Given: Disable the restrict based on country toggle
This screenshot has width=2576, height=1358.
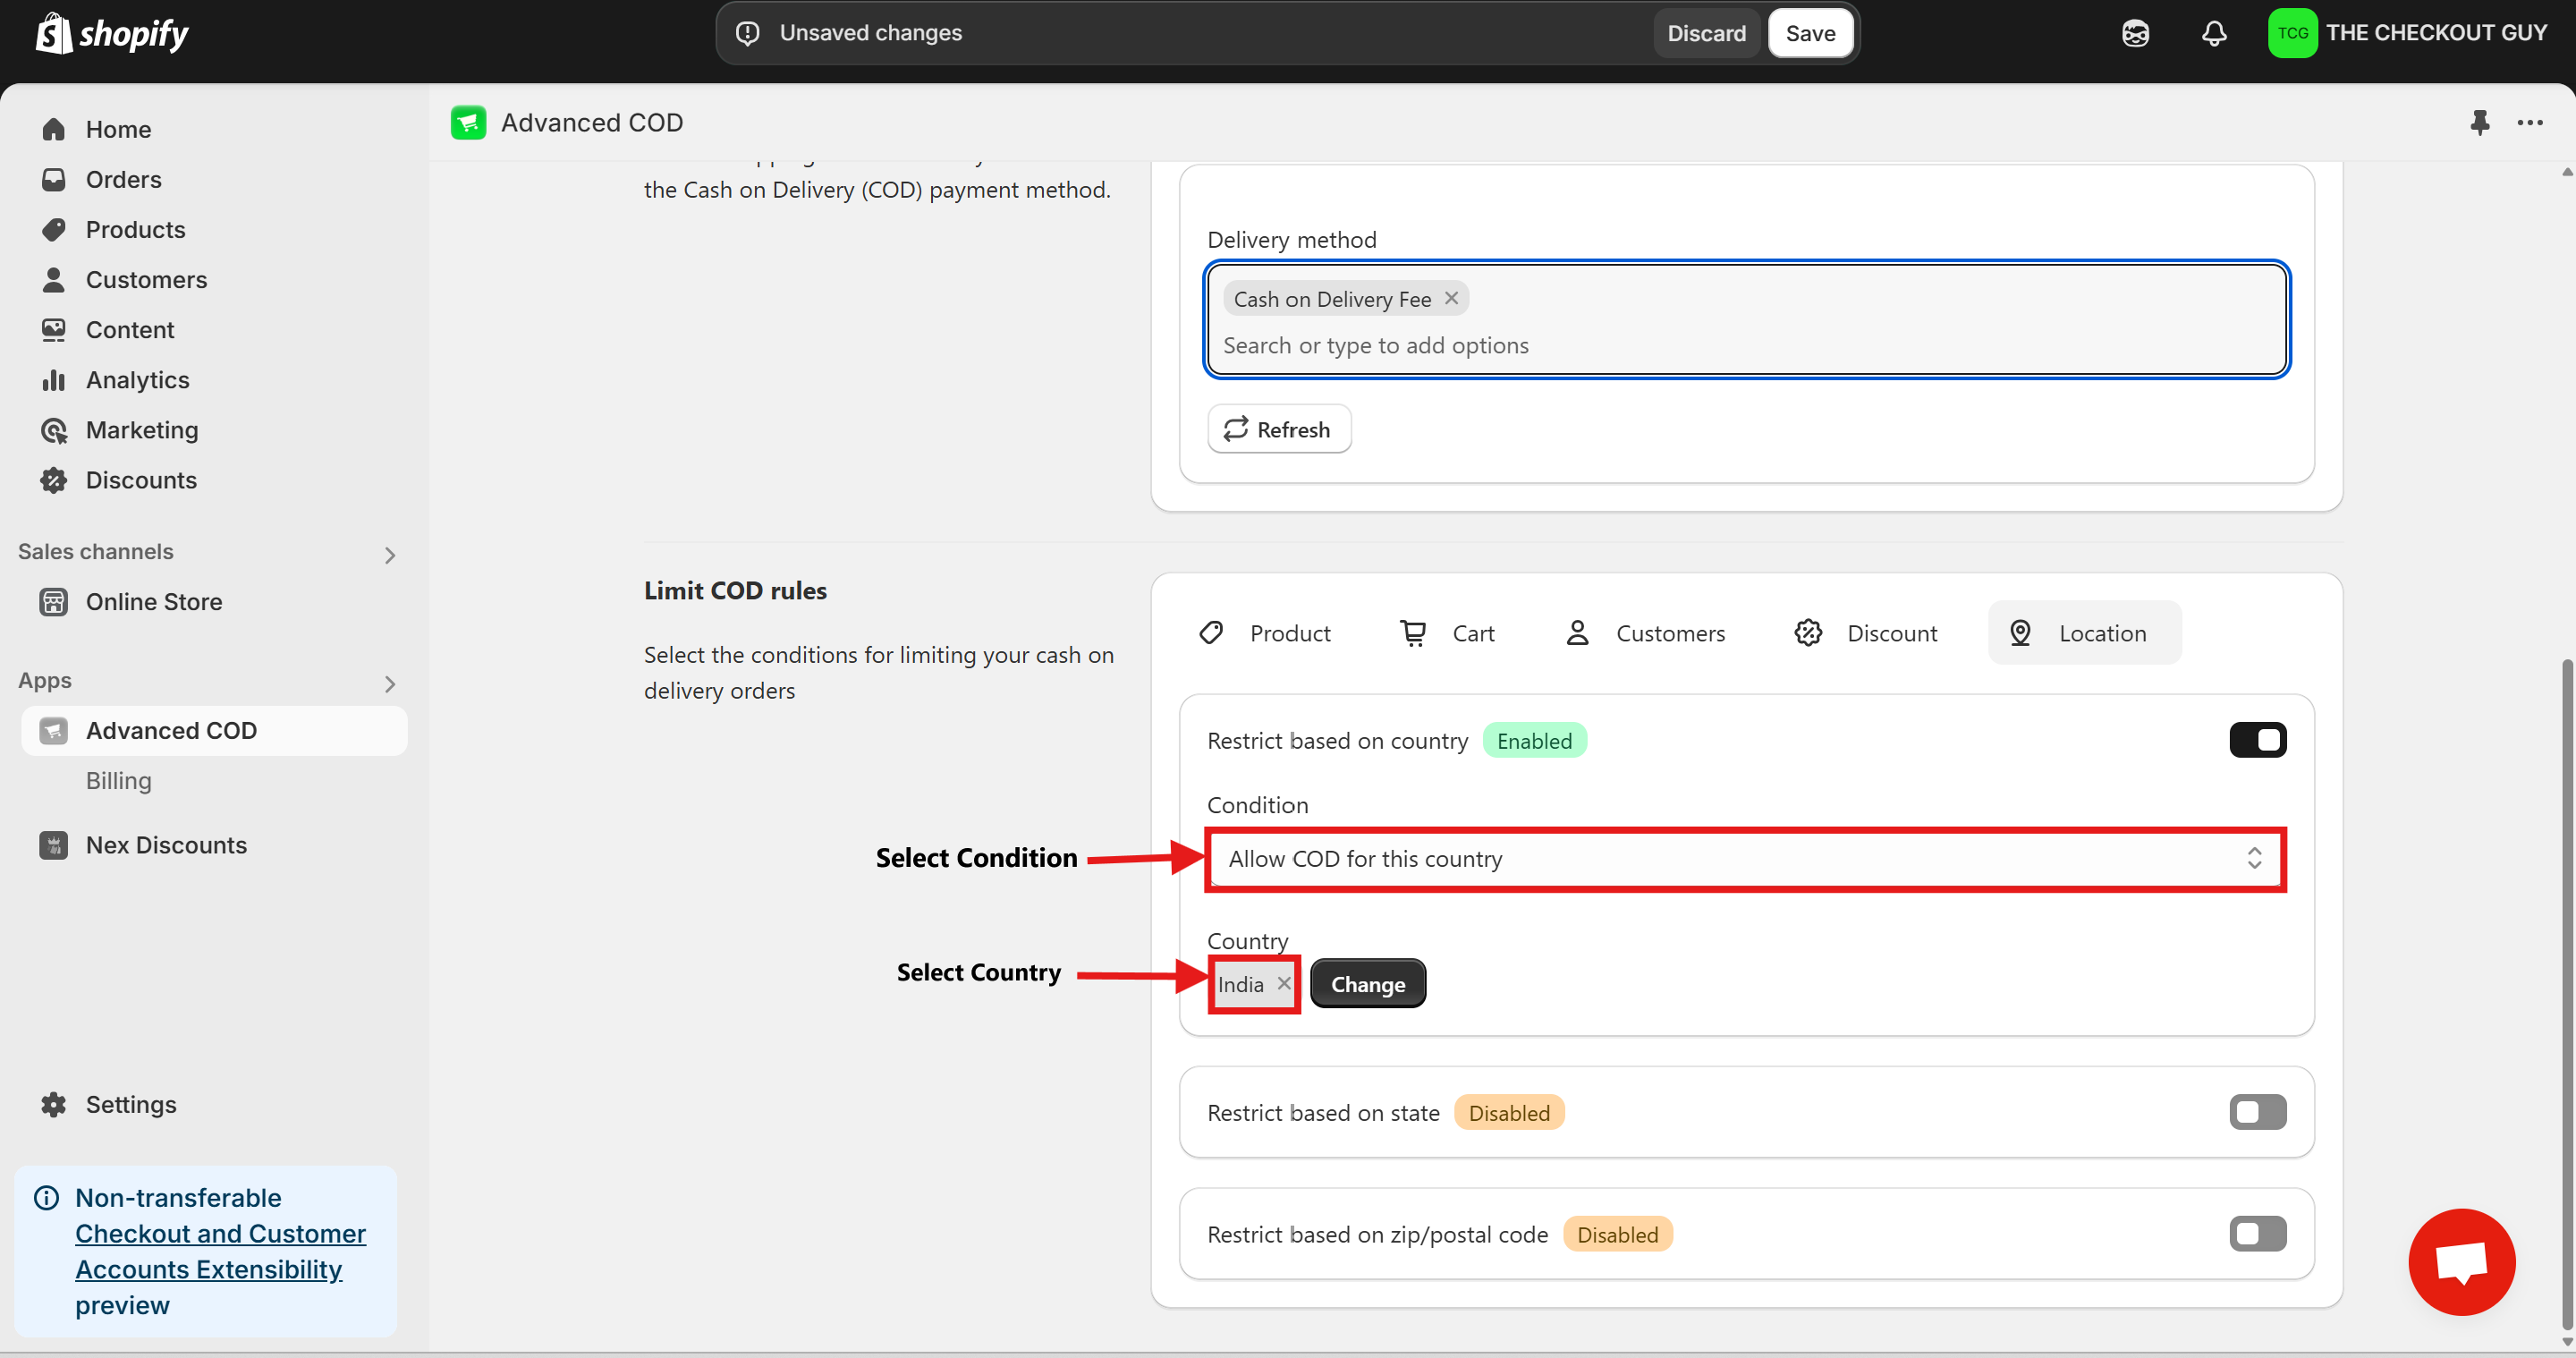Looking at the screenshot, I should (x=2257, y=740).
